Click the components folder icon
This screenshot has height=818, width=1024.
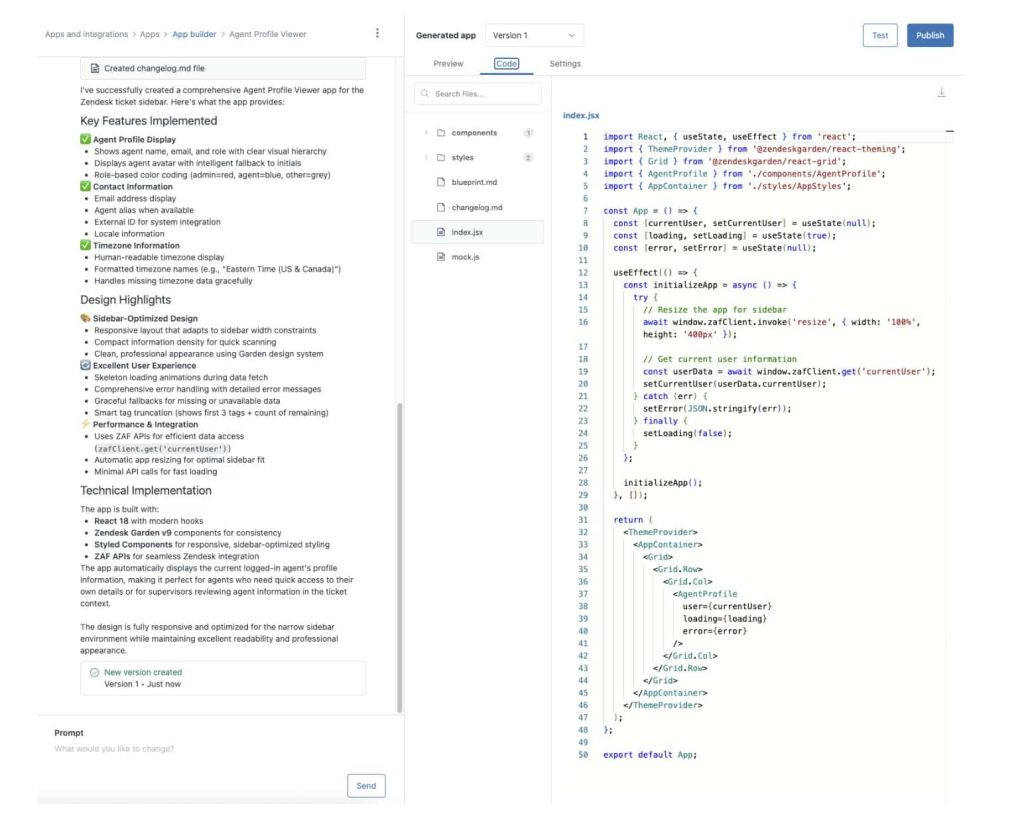[x=441, y=133]
